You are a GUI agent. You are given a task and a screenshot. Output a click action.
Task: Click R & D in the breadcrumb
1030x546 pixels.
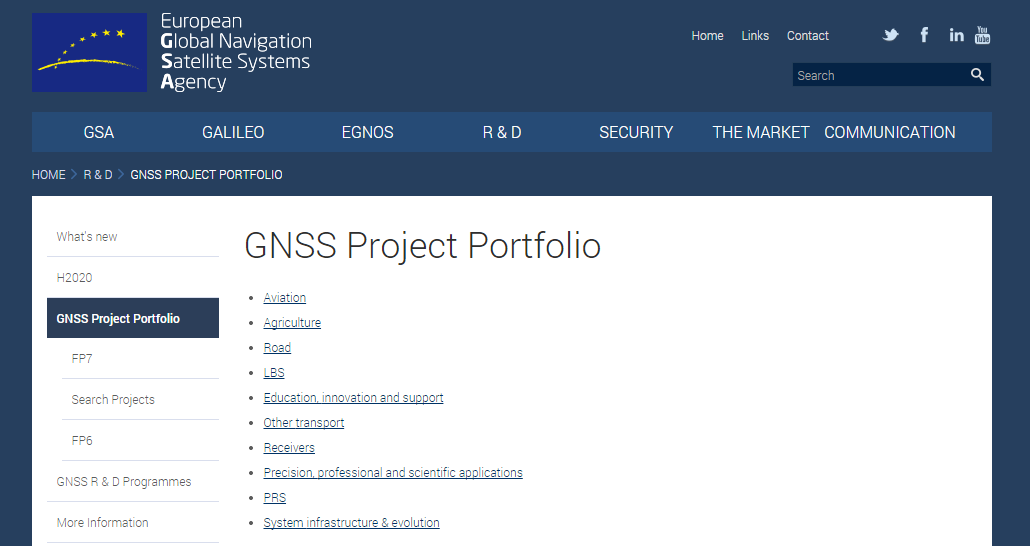pyautogui.click(x=98, y=175)
